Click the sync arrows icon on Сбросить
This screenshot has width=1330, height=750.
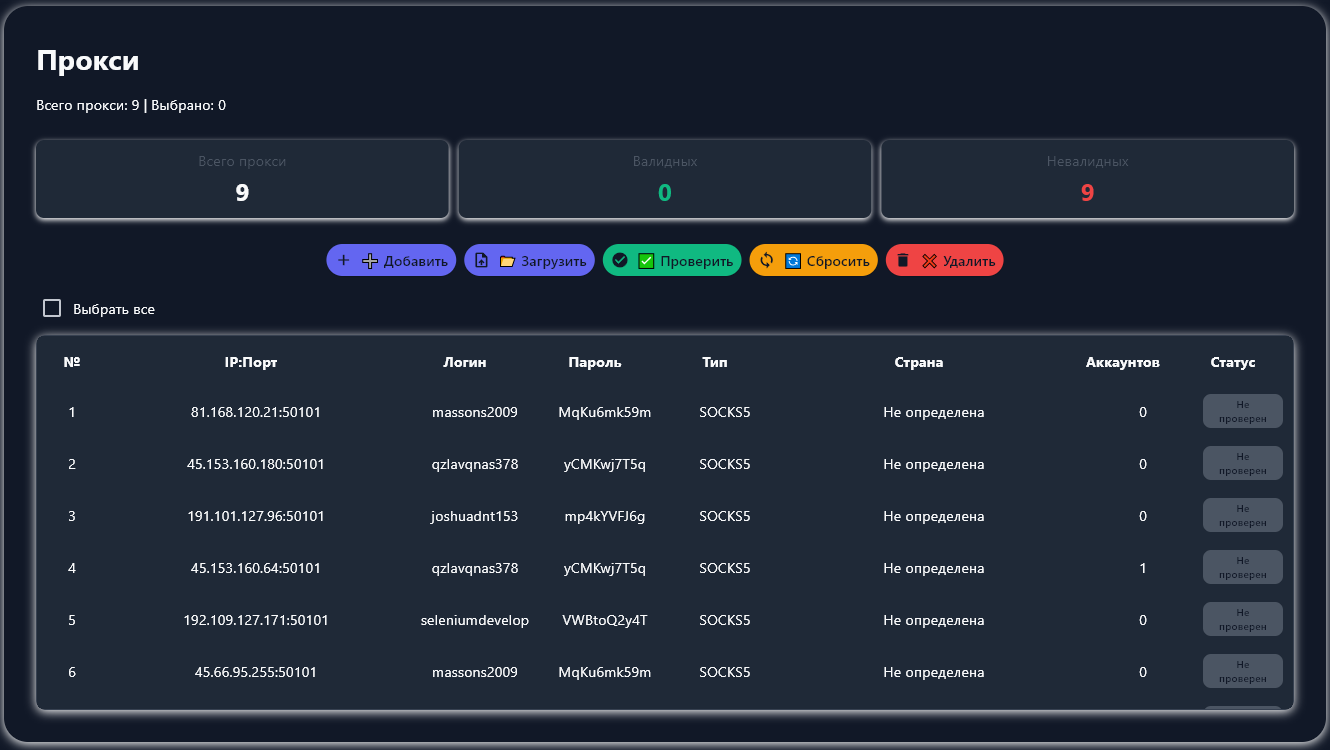pos(767,261)
